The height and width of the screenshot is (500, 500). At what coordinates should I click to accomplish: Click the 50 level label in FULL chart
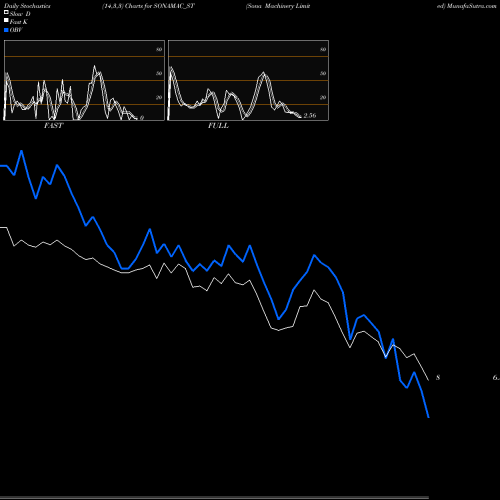tap(323, 73)
